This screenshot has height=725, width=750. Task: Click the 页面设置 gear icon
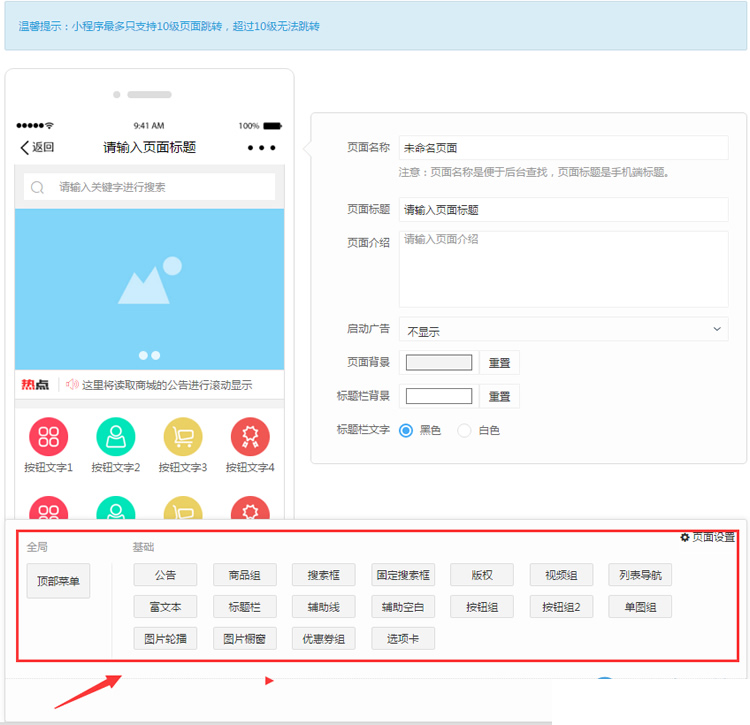click(x=685, y=538)
